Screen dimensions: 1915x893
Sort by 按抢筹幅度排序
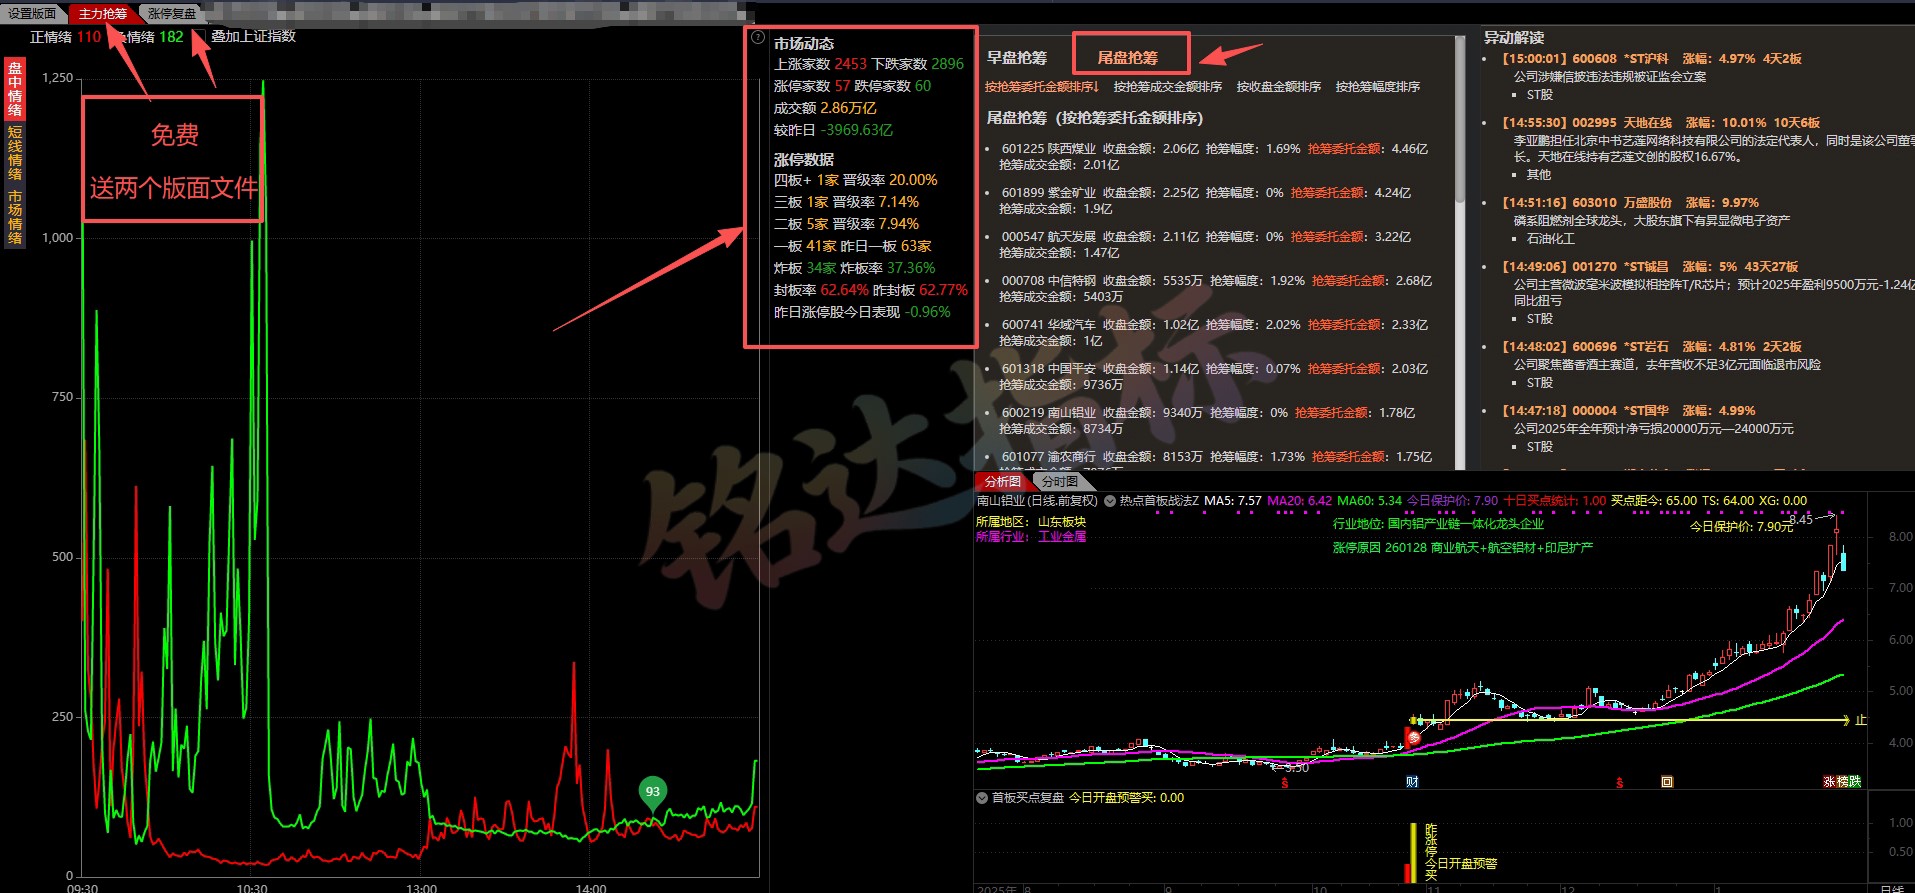pos(1378,87)
